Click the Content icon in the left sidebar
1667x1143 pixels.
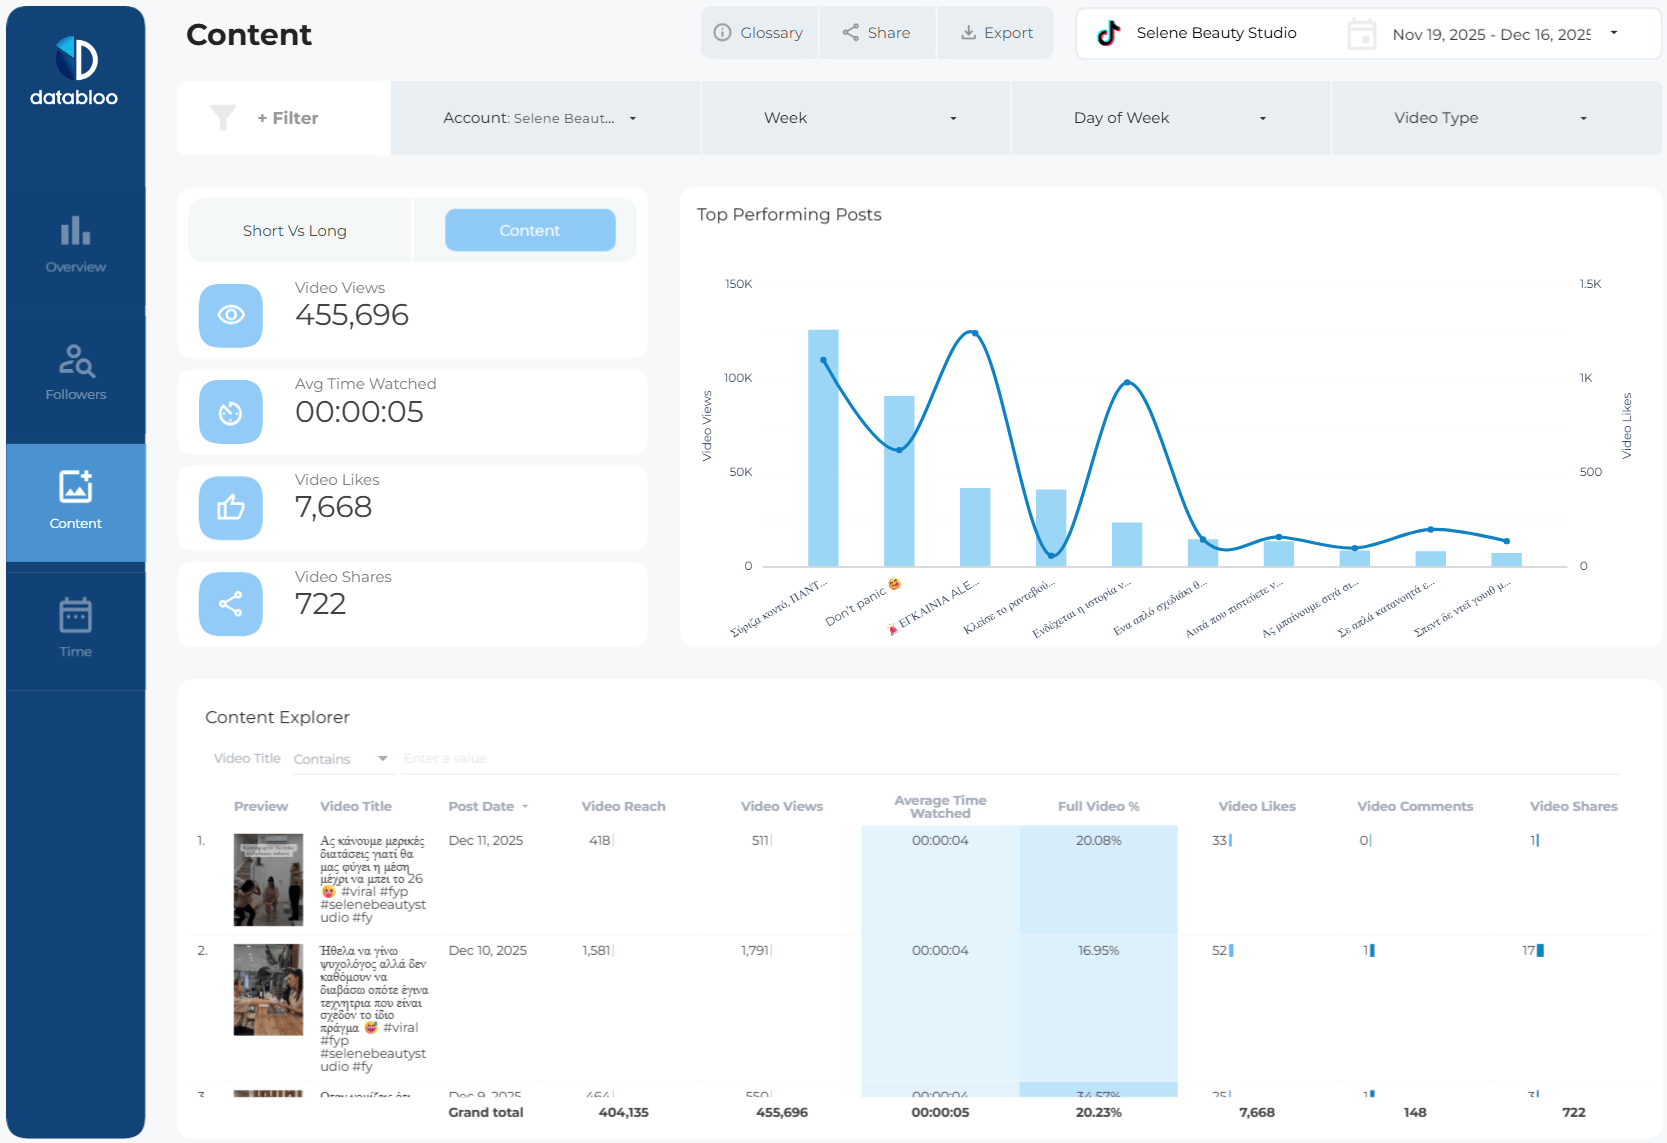75,494
